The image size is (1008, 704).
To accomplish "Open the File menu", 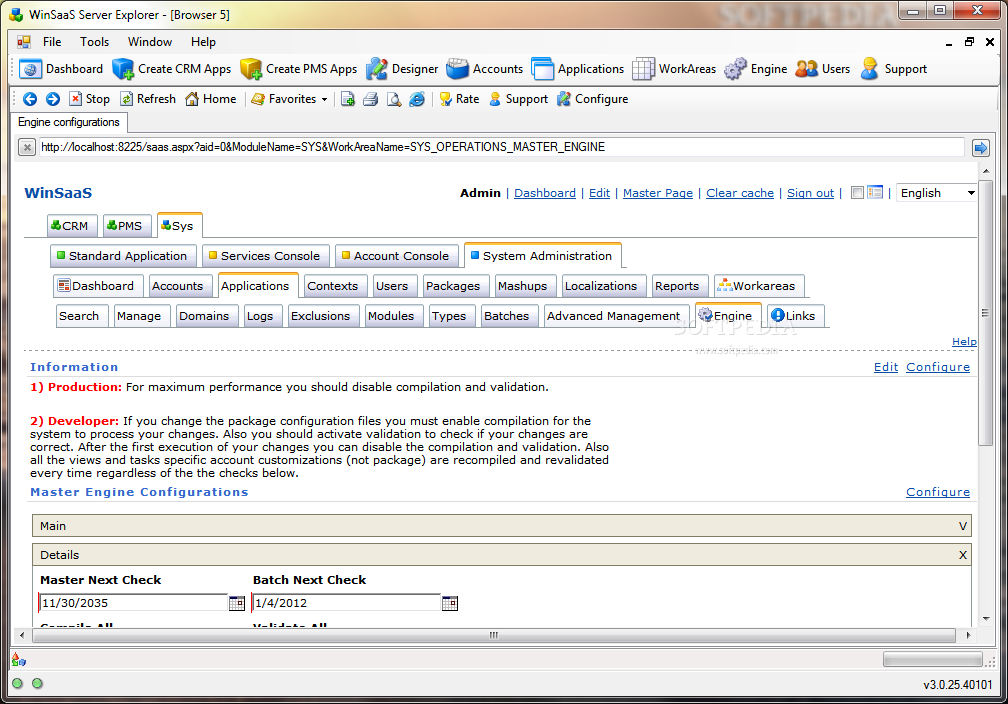I will click(52, 42).
